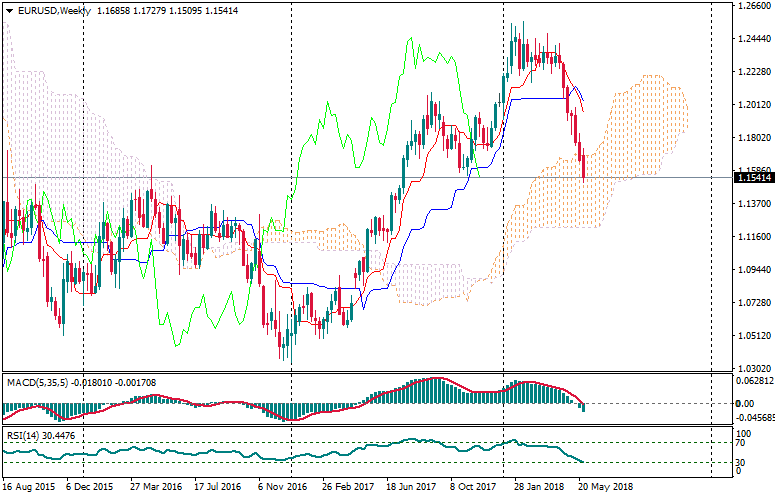Click the 16 Aug 2015 date label
The image size is (775, 498).
click(27, 488)
